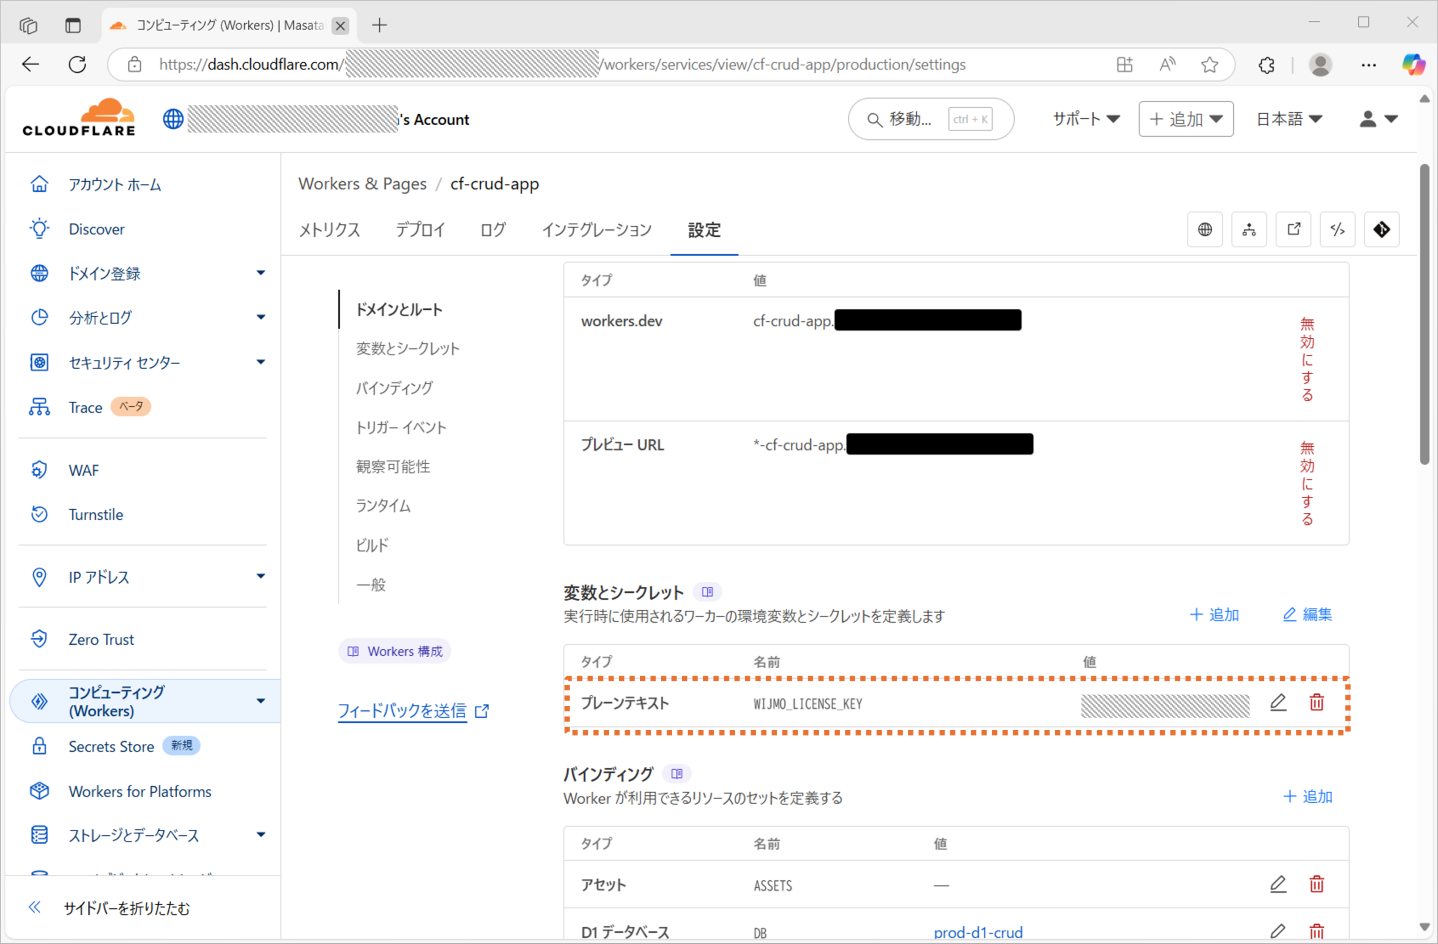
Task: Jump to Observability (観察可能性) section
Action: pos(393,467)
